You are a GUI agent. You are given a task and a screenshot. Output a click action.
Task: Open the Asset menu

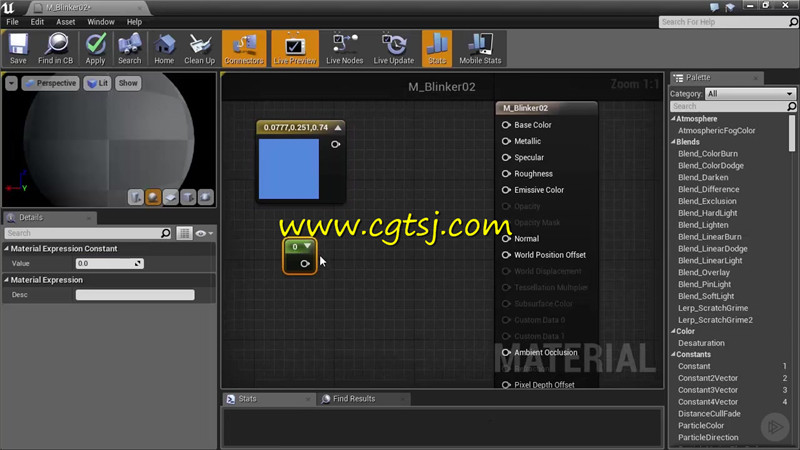[x=66, y=22]
